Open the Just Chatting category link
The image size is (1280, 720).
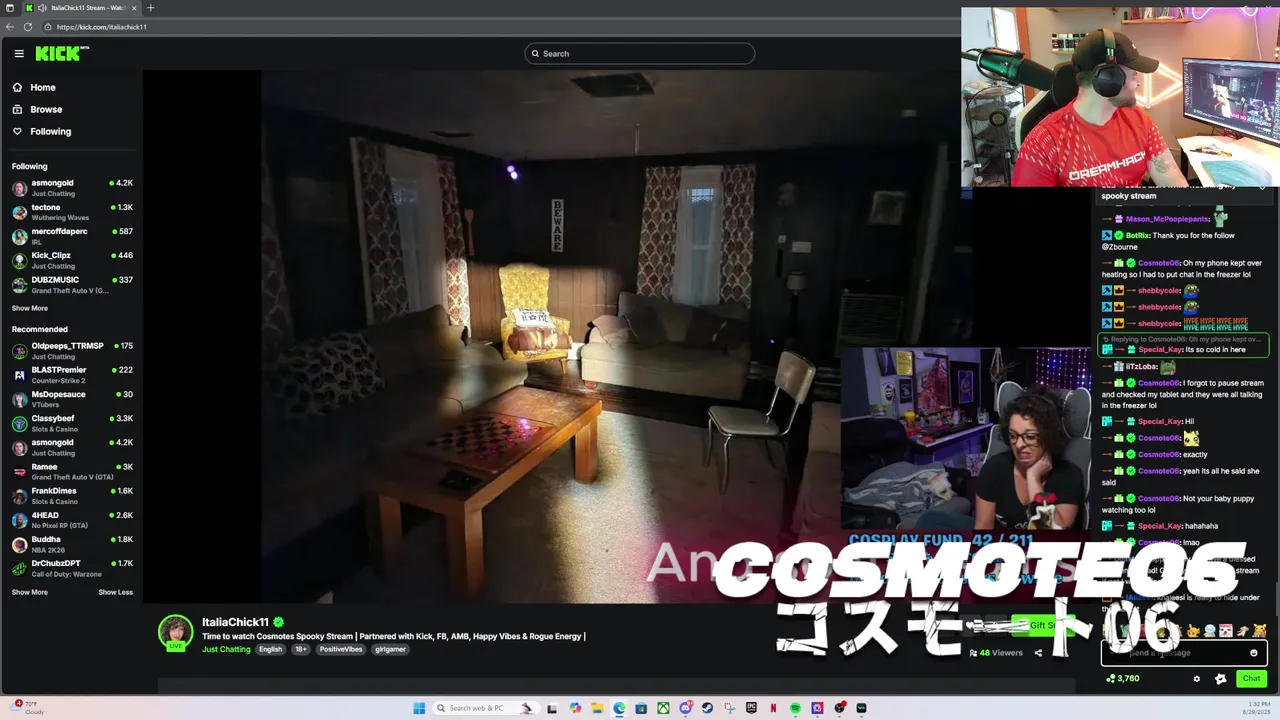(226, 649)
